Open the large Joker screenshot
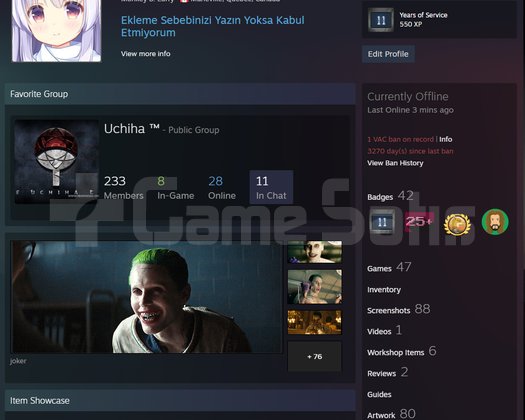The image size is (525, 420). pyautogui.click(x=146, y=296)
